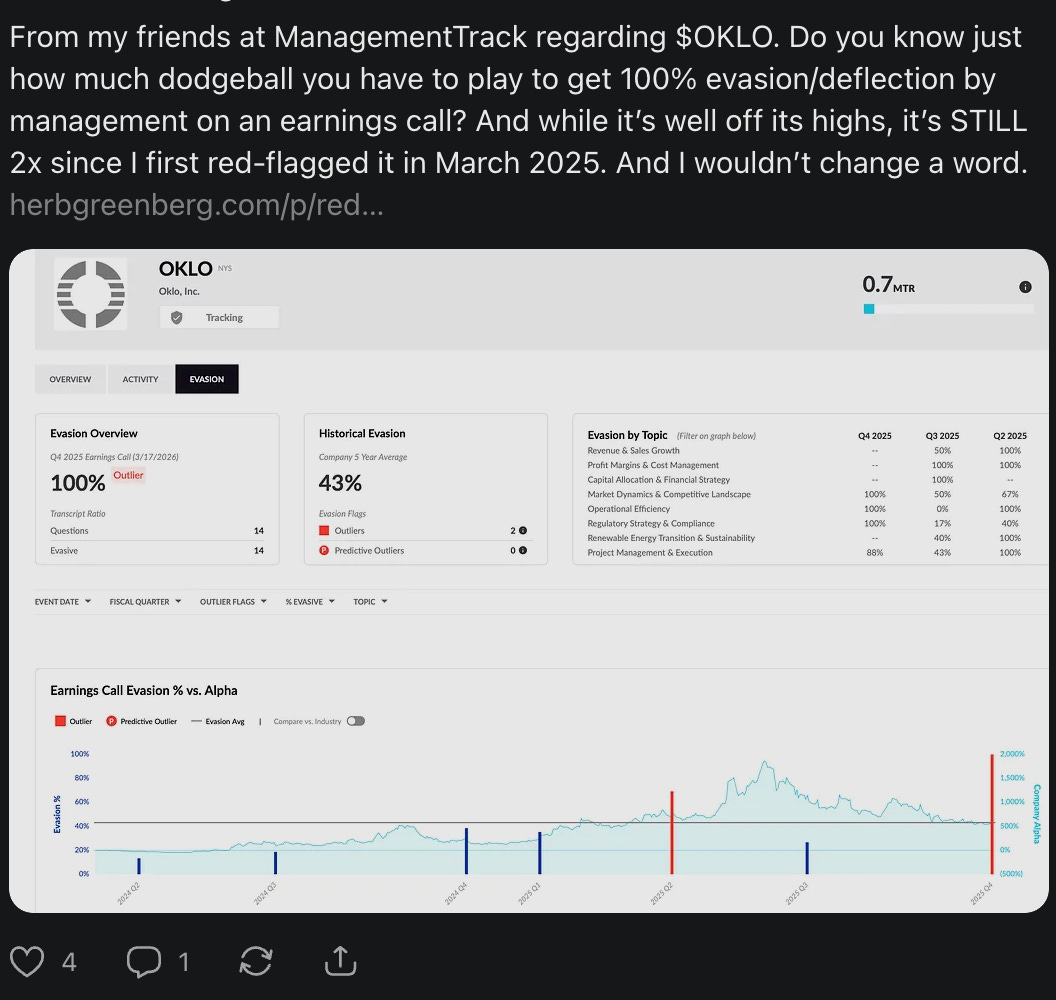Click the Evasive row in Transcript Ratio
This screenshot has height=1000, width=1056.
[x=157, y=550]
